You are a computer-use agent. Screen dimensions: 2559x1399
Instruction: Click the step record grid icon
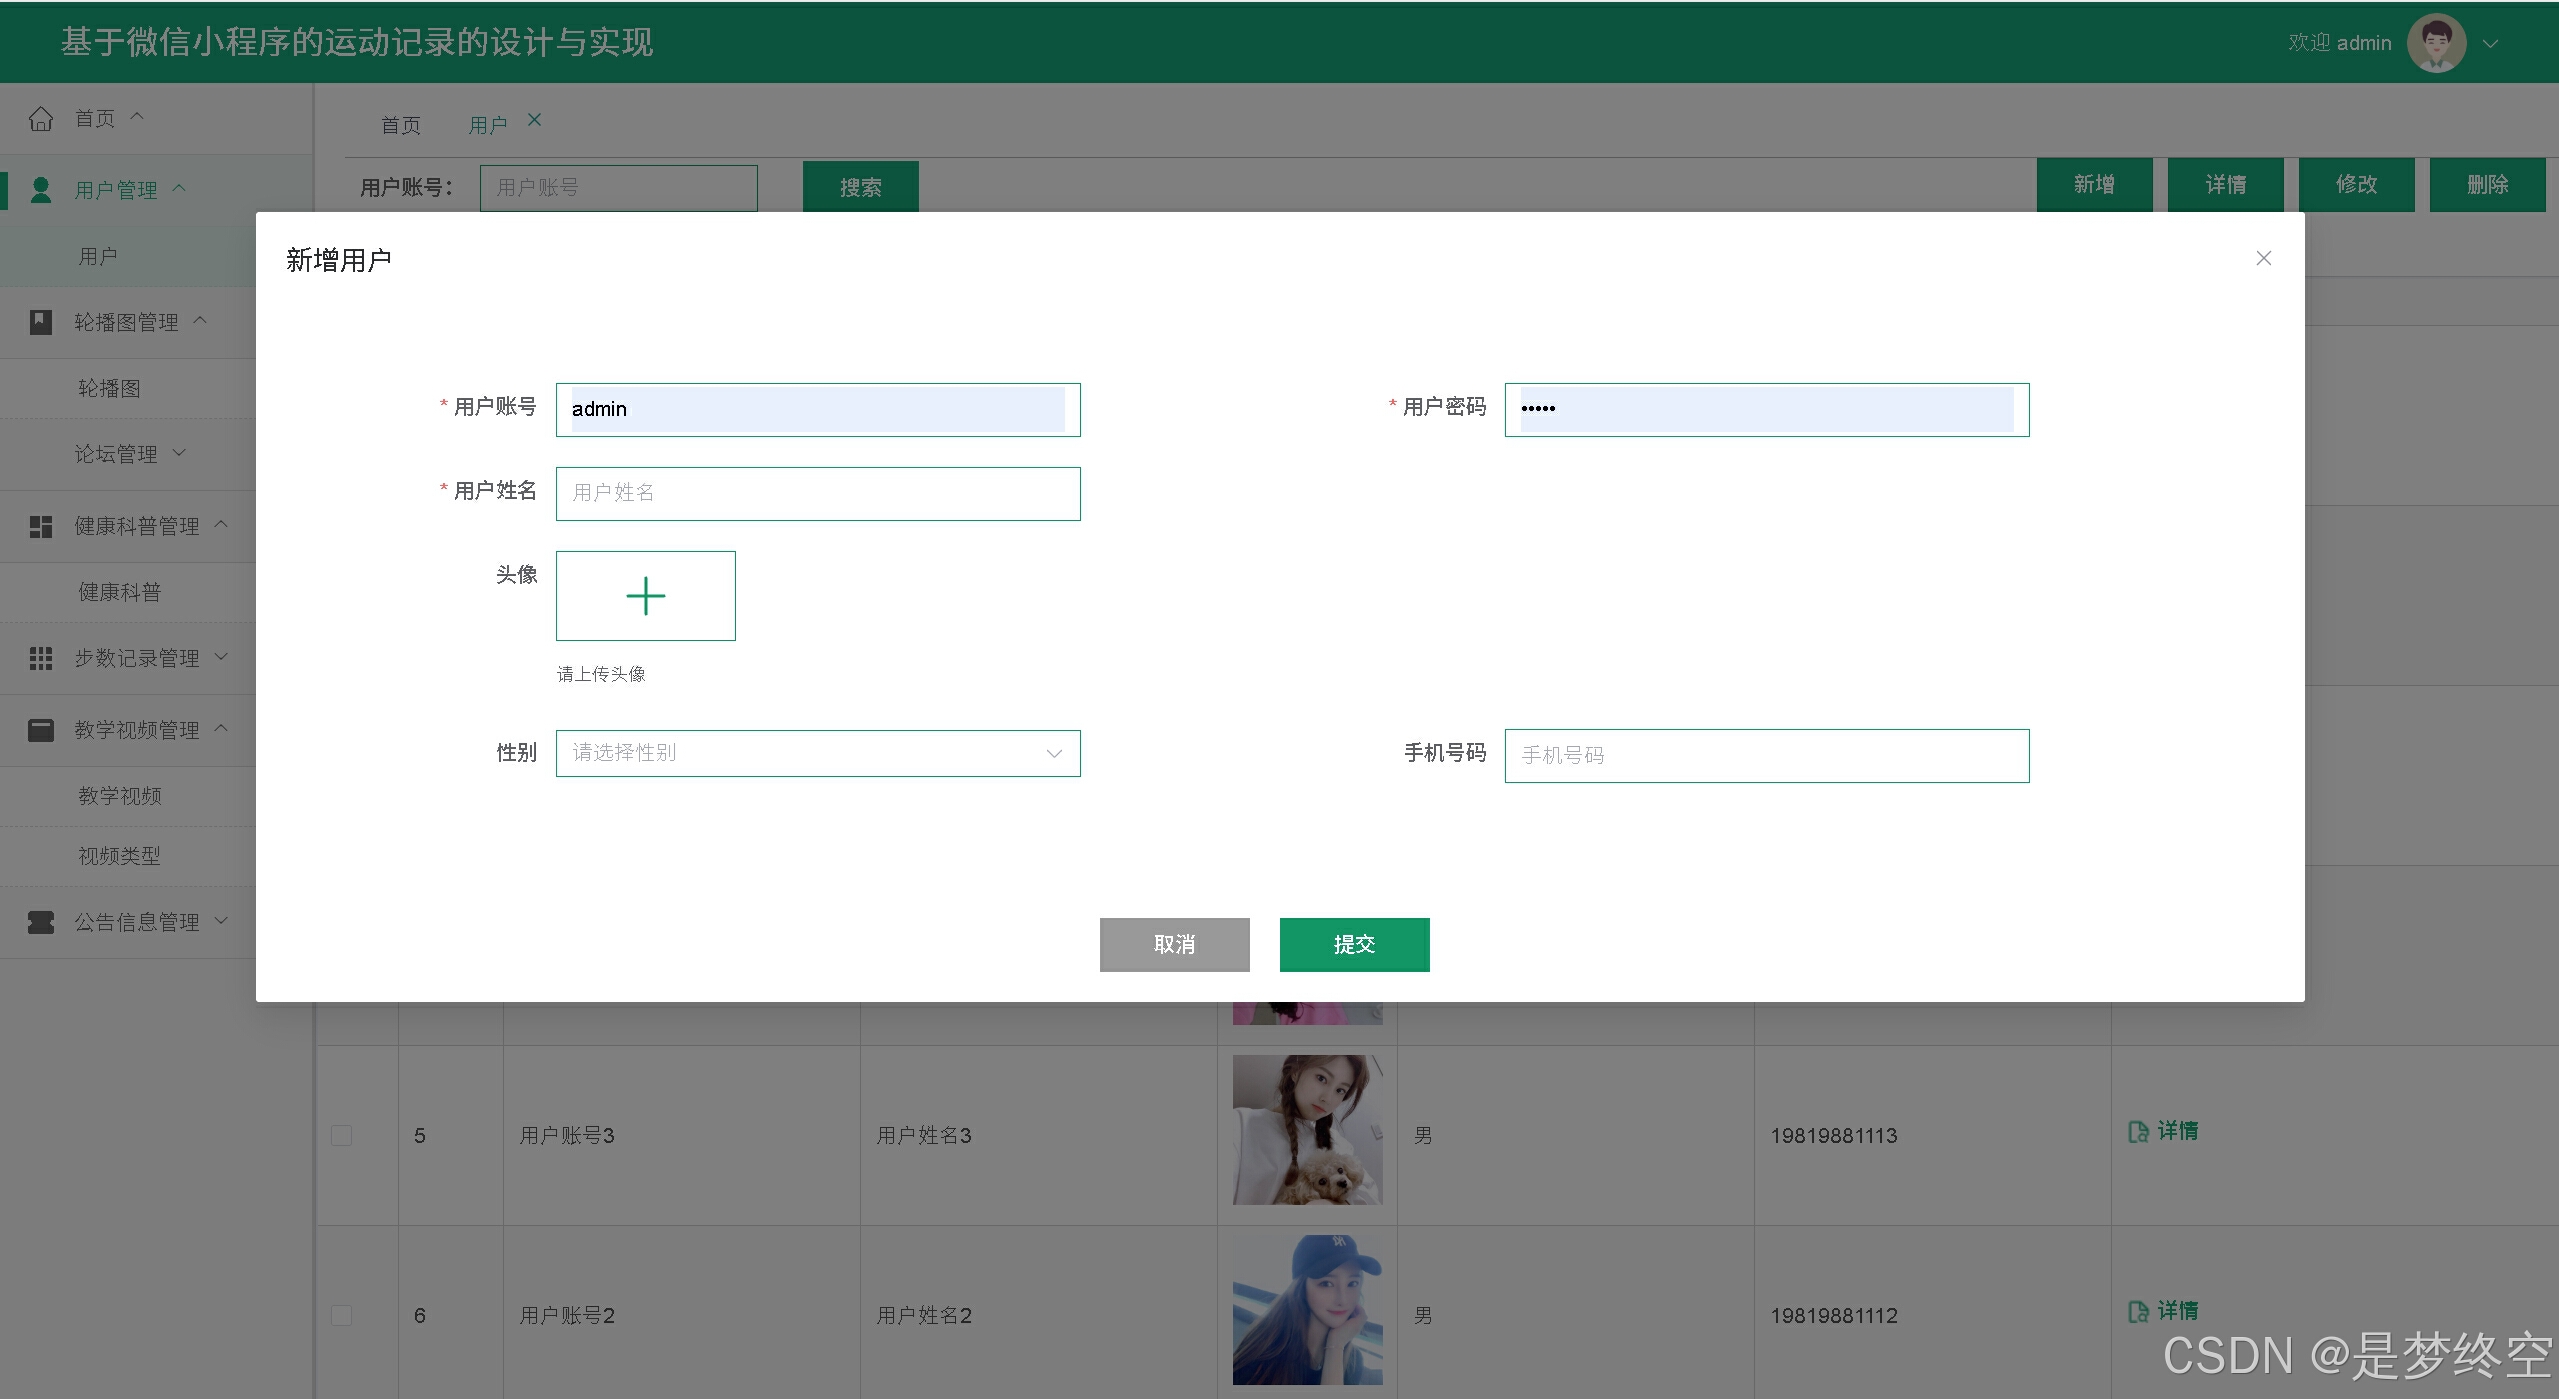coord(41,658)
